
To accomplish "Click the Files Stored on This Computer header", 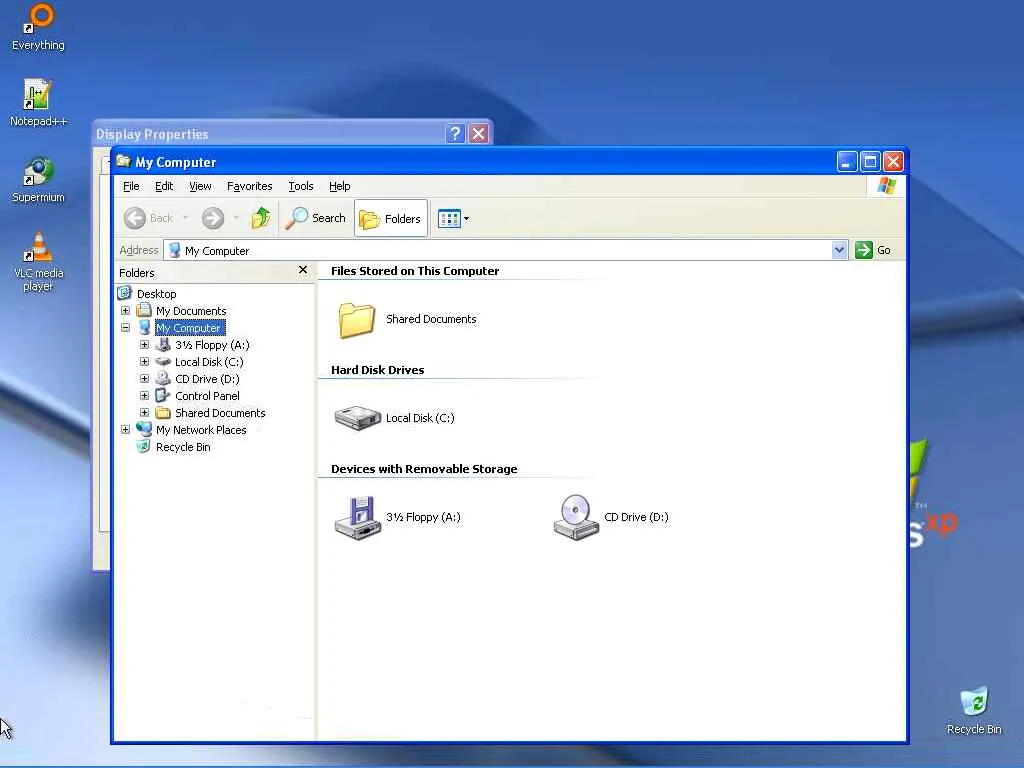I will pos(415,271).
